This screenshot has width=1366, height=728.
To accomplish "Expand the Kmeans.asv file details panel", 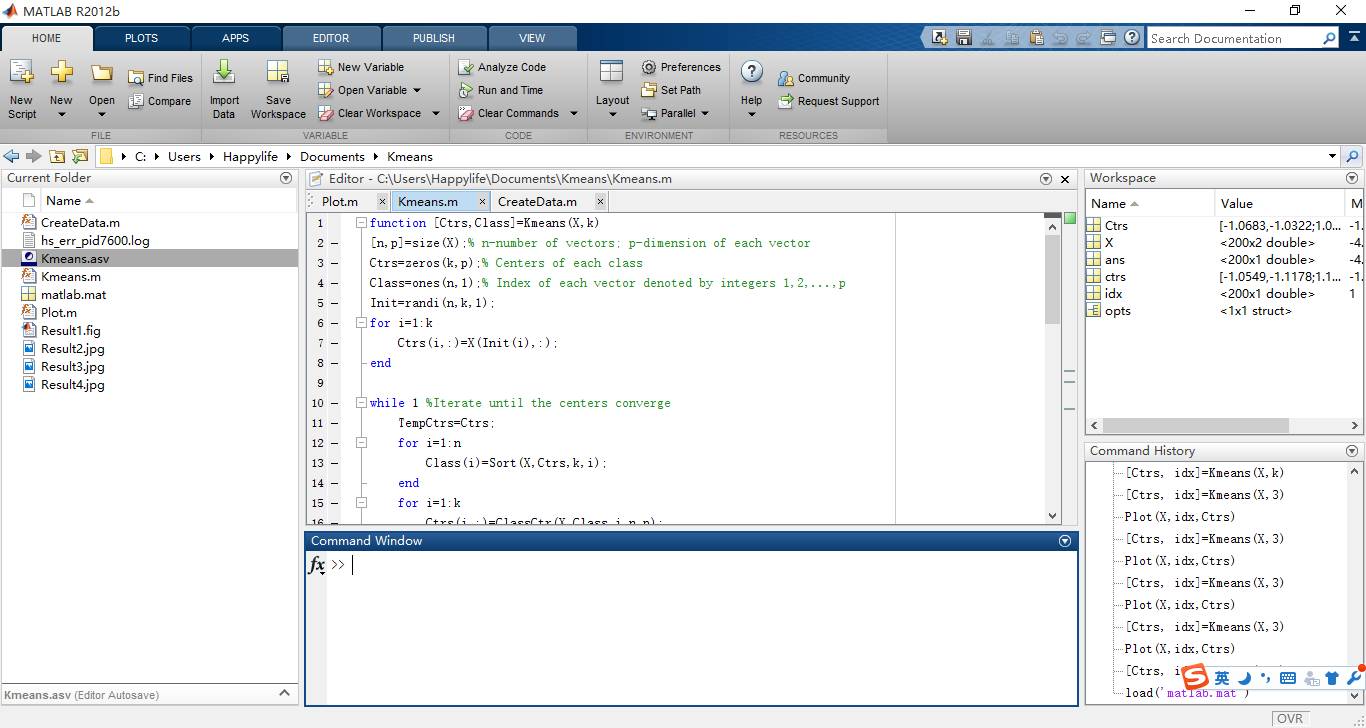I will [284, 694].
